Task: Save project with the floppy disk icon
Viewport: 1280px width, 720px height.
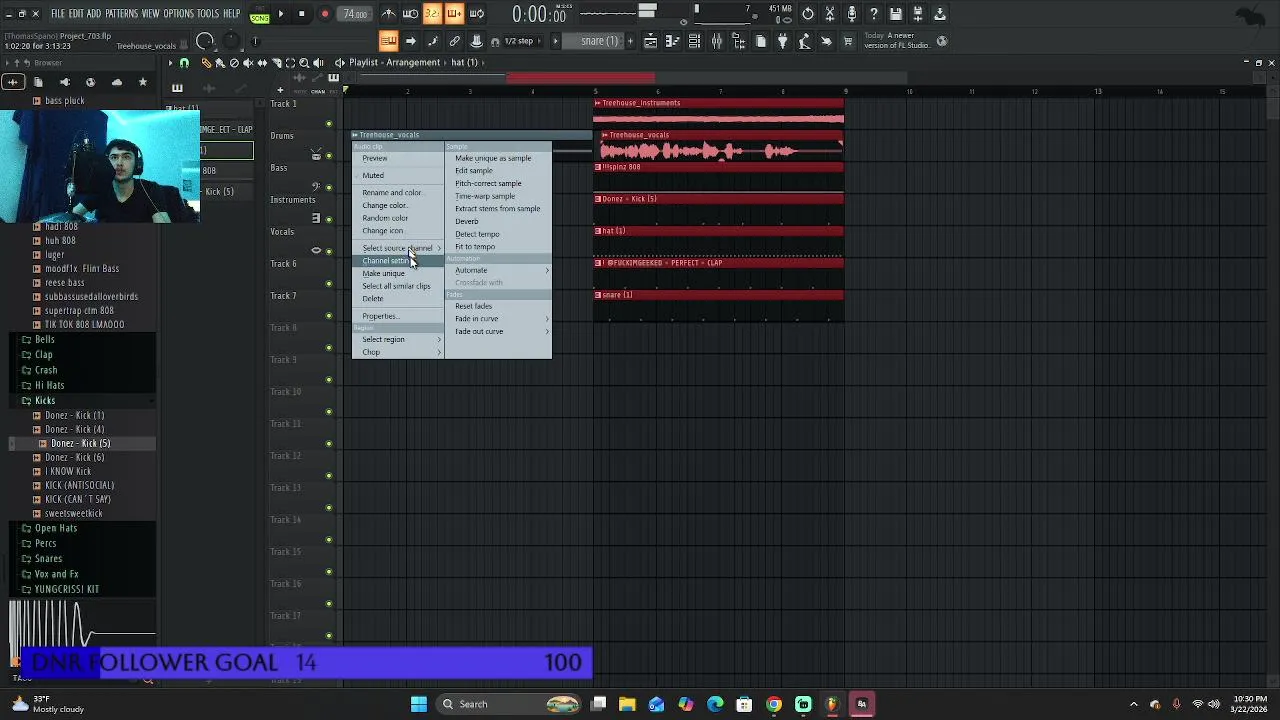Action: [x=896, y=14]
